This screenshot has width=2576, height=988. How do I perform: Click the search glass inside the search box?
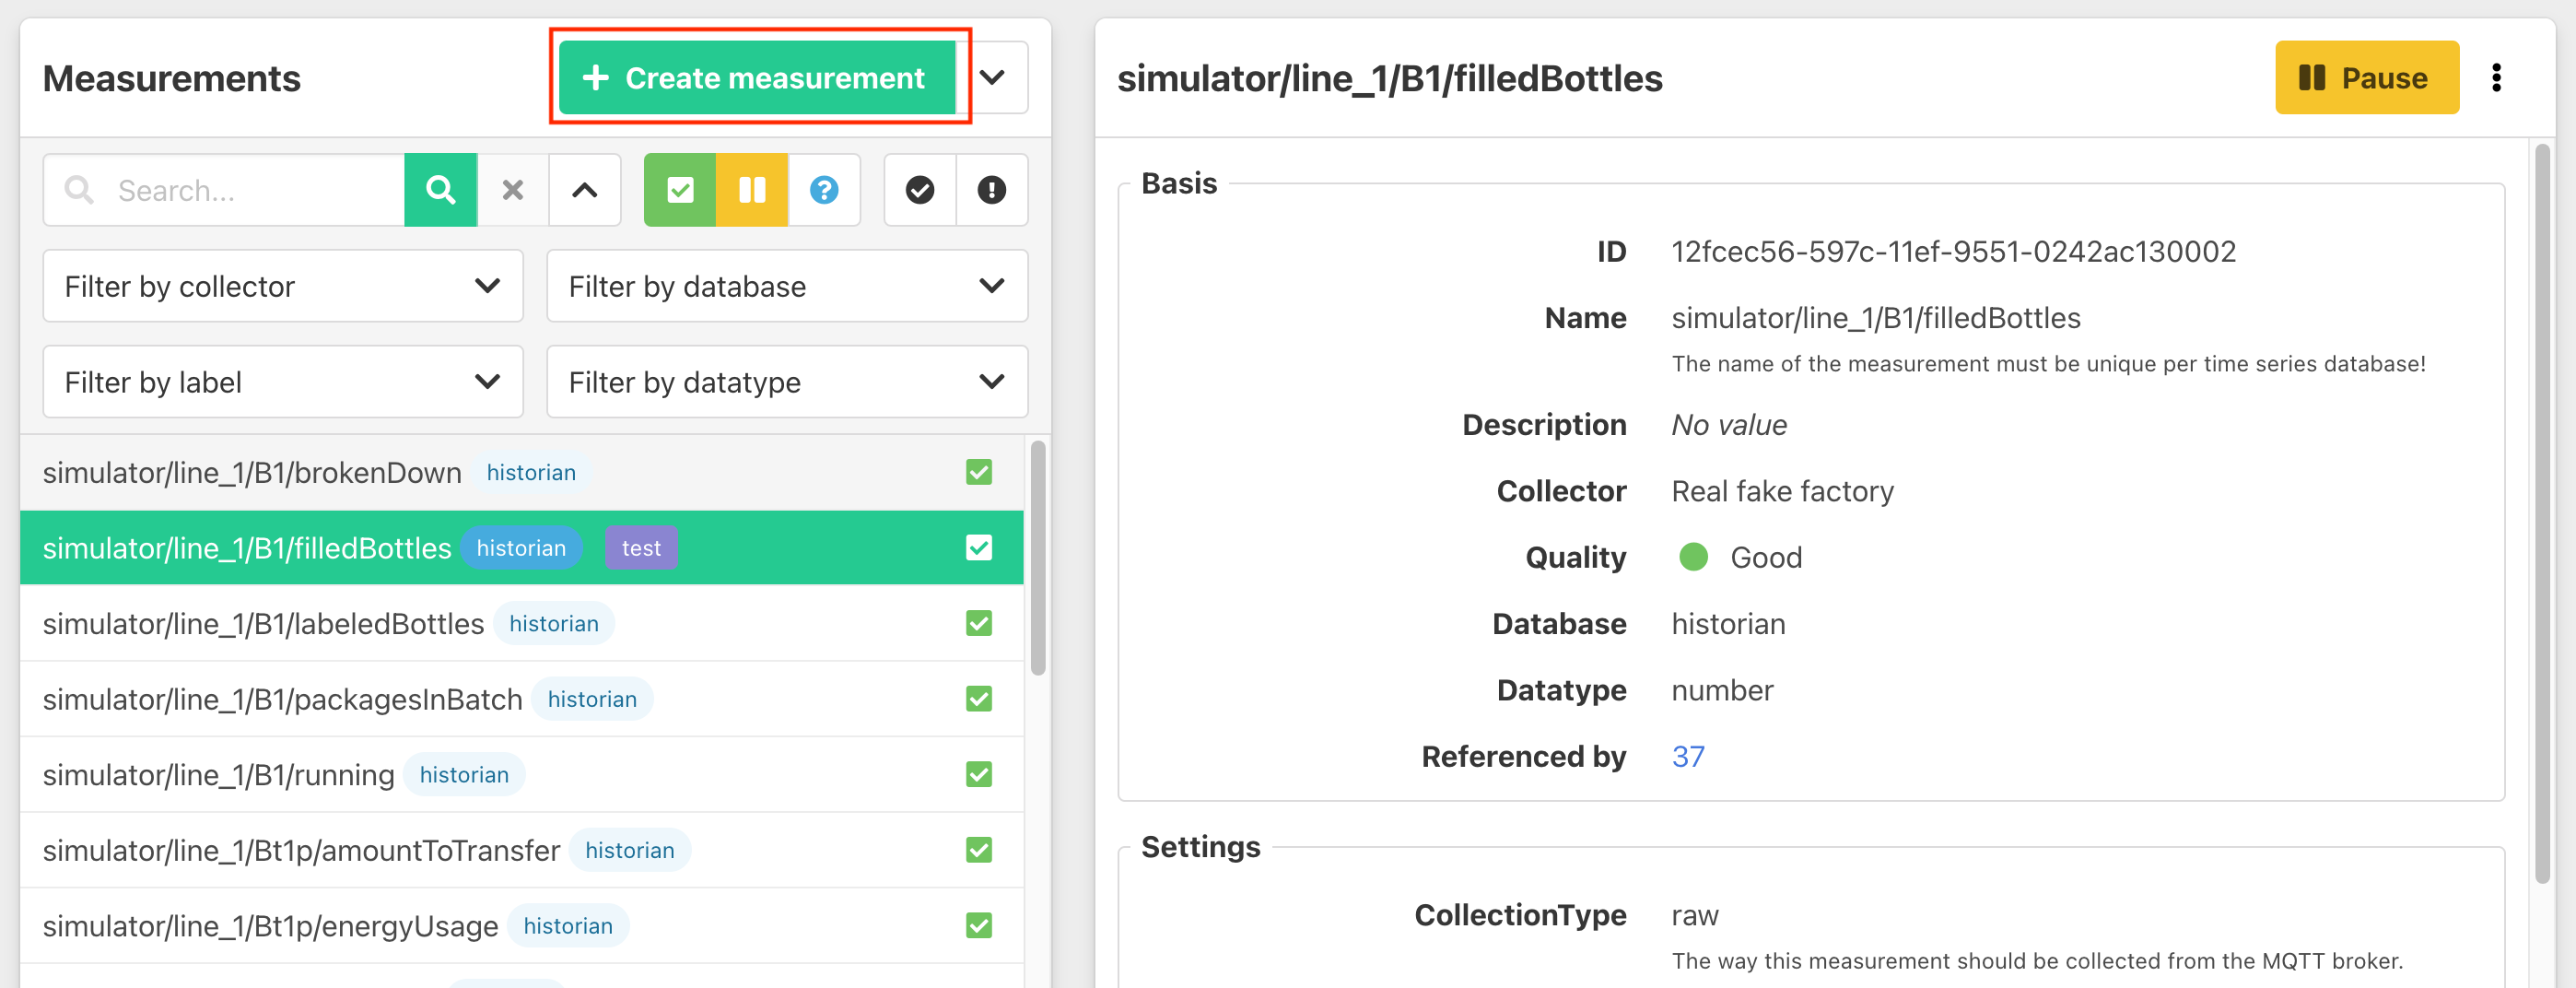point(79,190)
